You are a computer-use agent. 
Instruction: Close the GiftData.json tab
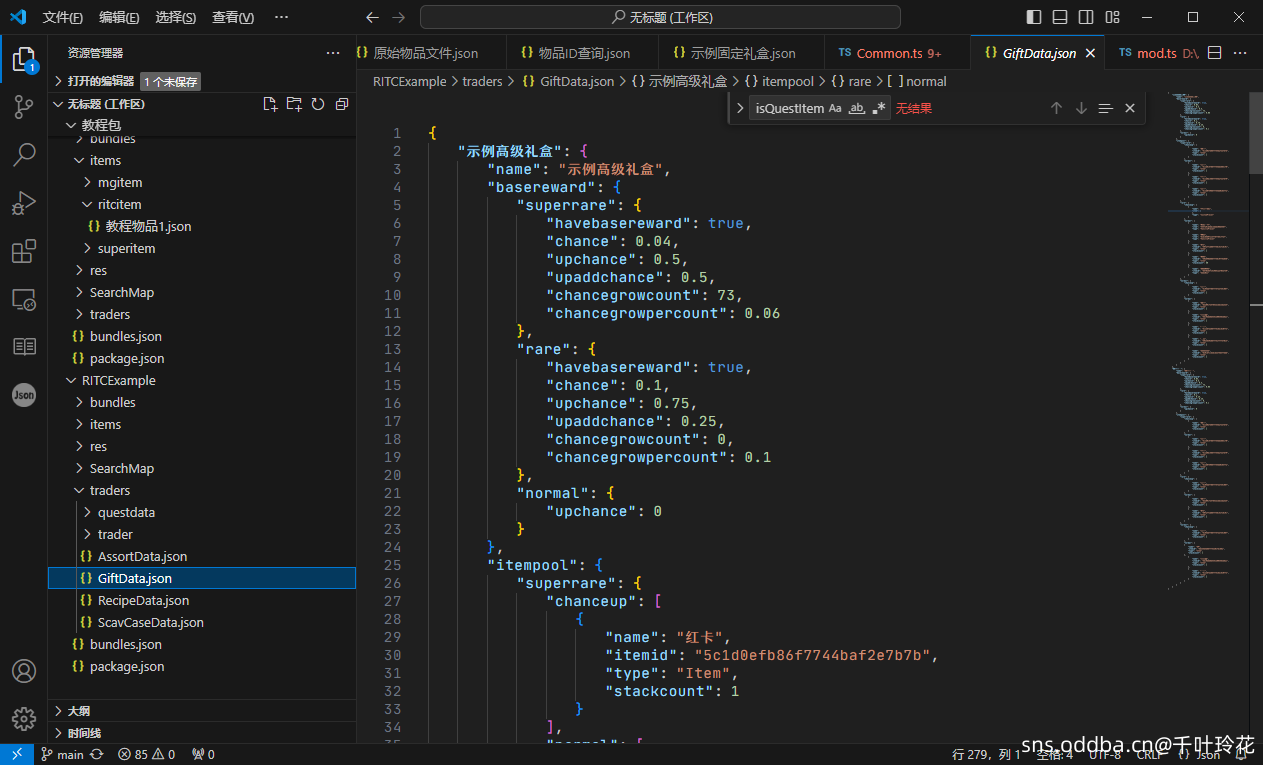tap(1090, 53)
